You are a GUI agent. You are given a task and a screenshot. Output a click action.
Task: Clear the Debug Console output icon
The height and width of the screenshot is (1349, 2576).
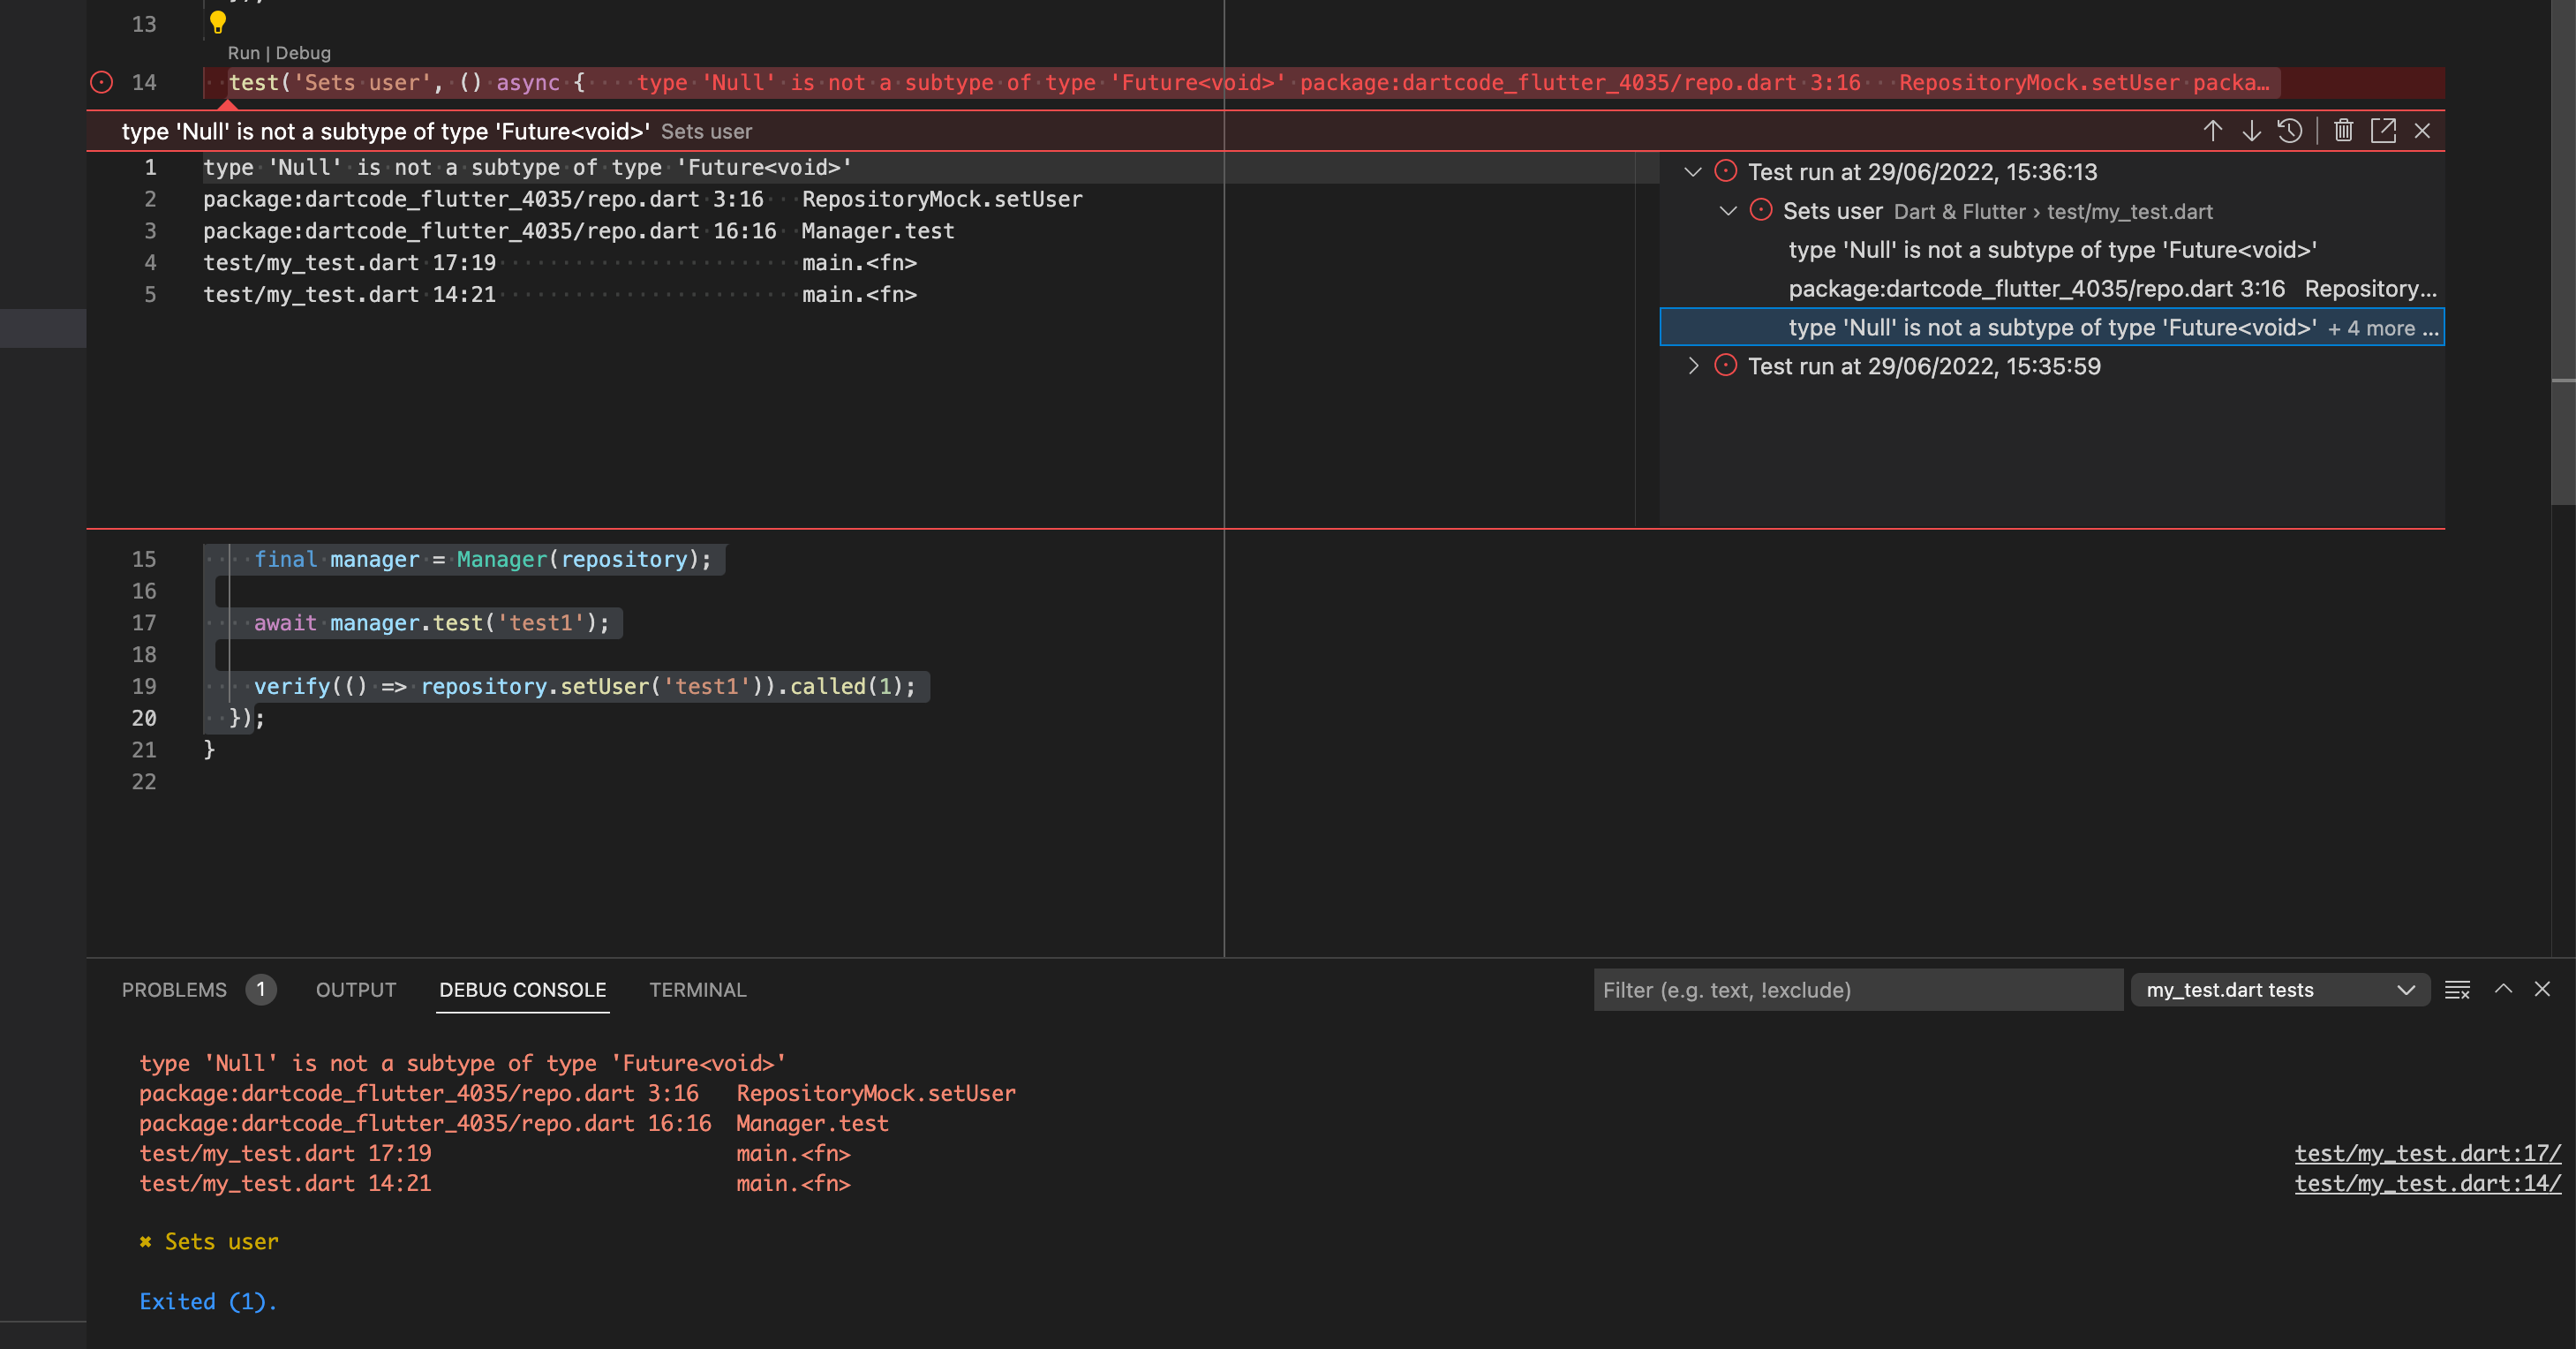coord(2458,990)
